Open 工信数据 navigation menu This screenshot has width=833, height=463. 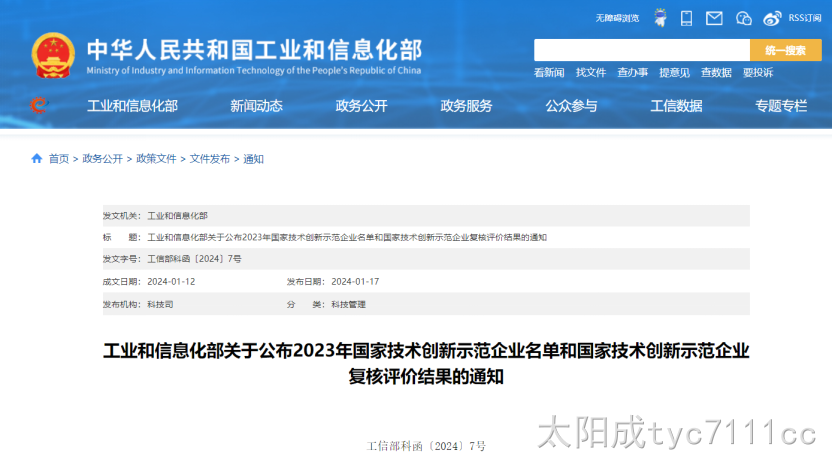[676, 106]
